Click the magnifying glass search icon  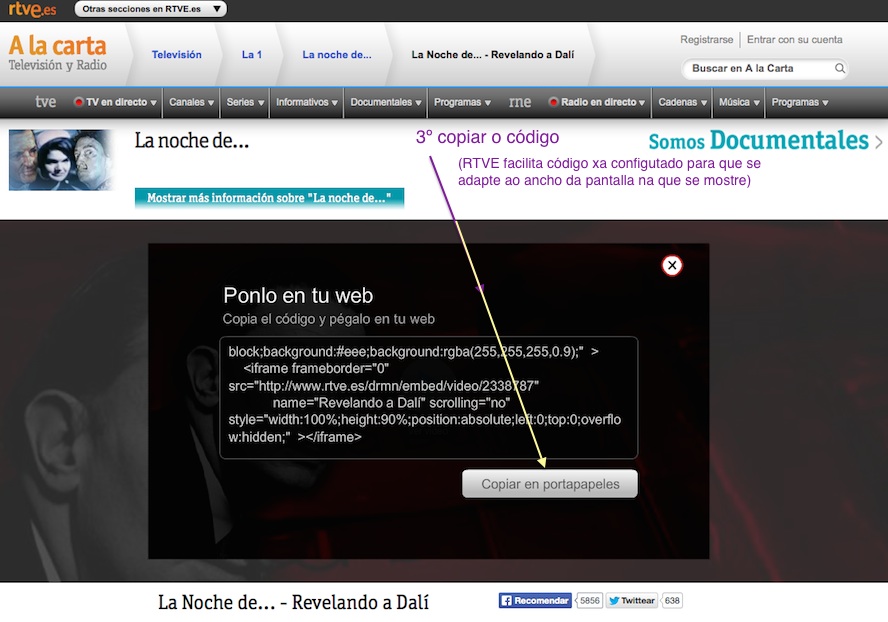point(841,69)
